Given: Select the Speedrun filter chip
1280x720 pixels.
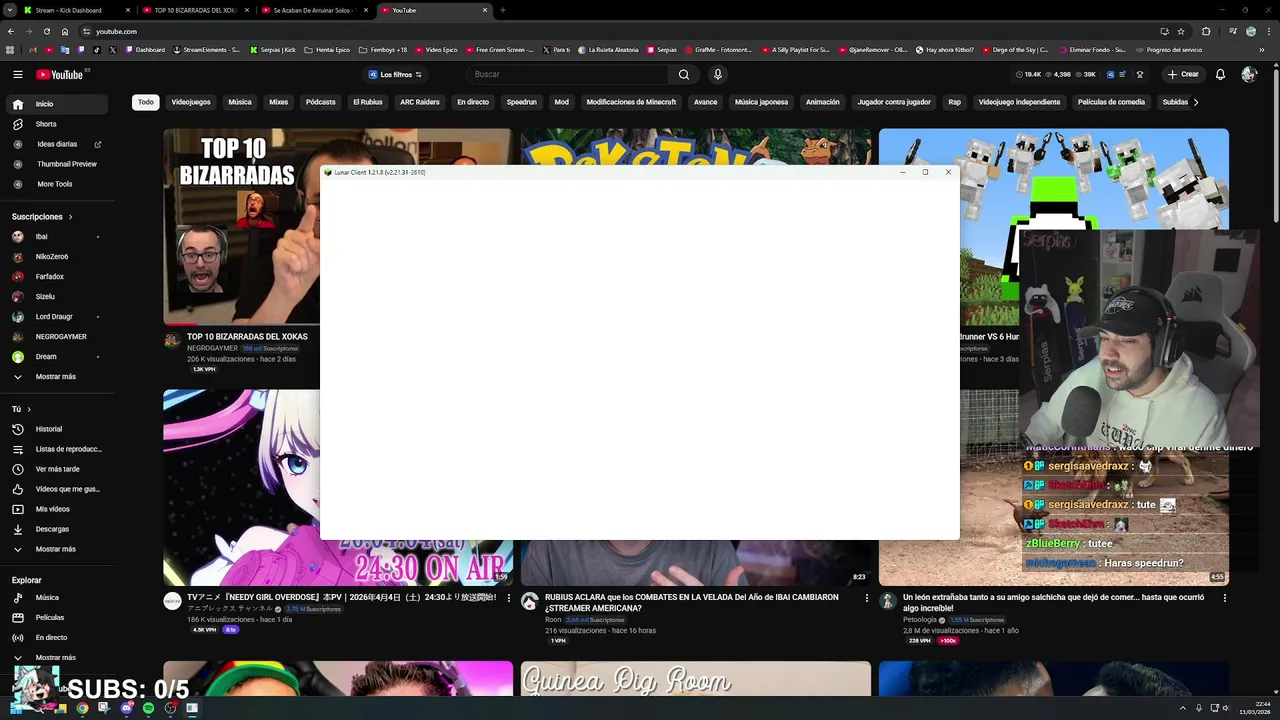Looking at the screenshot, I should pos(522,102).
